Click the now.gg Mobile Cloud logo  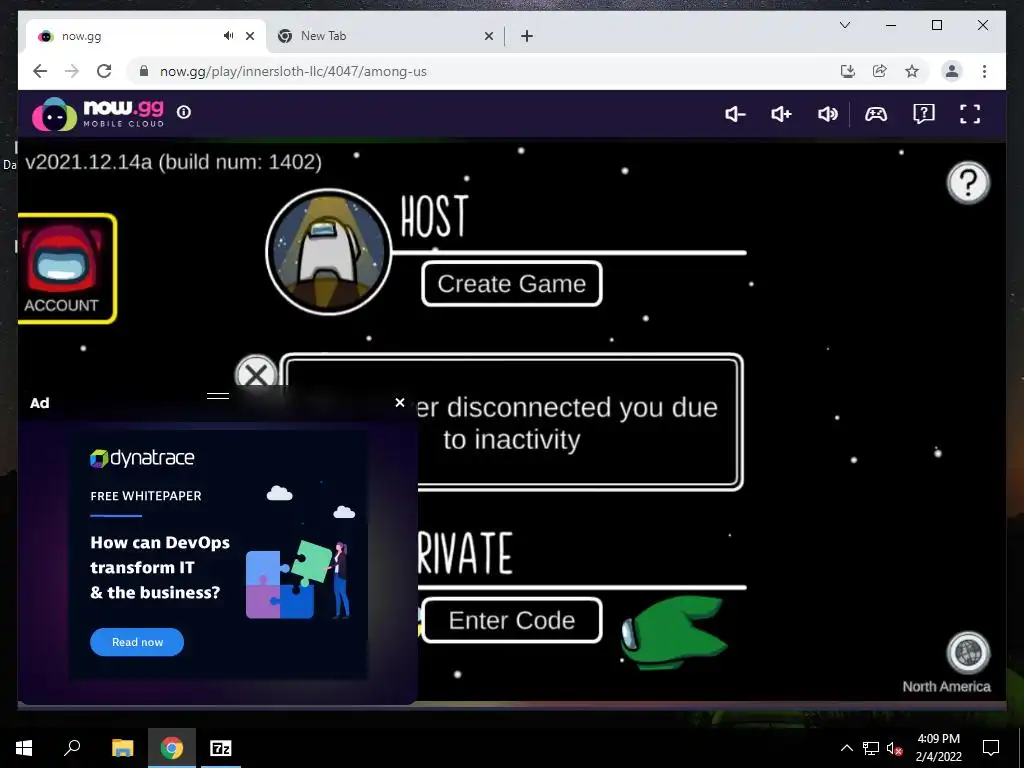[x=98, y=114]
